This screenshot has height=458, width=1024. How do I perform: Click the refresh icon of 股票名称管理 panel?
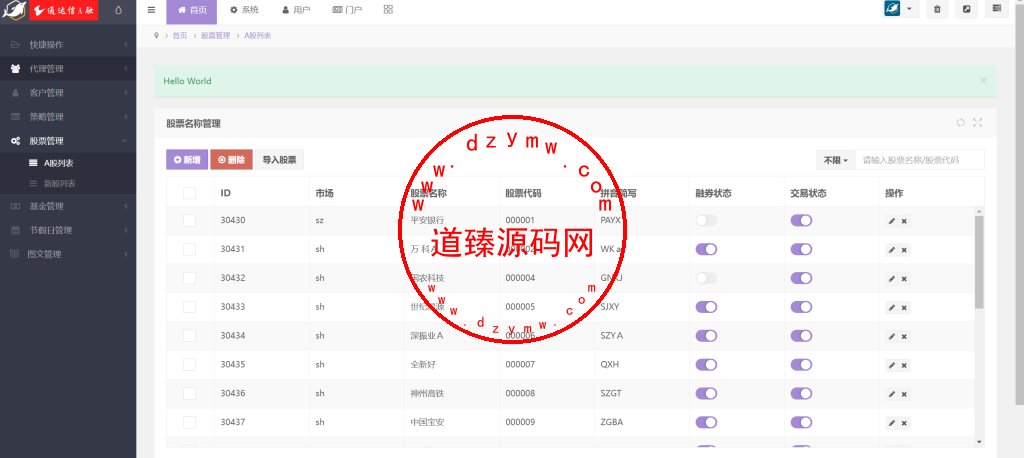click(960, 122)
